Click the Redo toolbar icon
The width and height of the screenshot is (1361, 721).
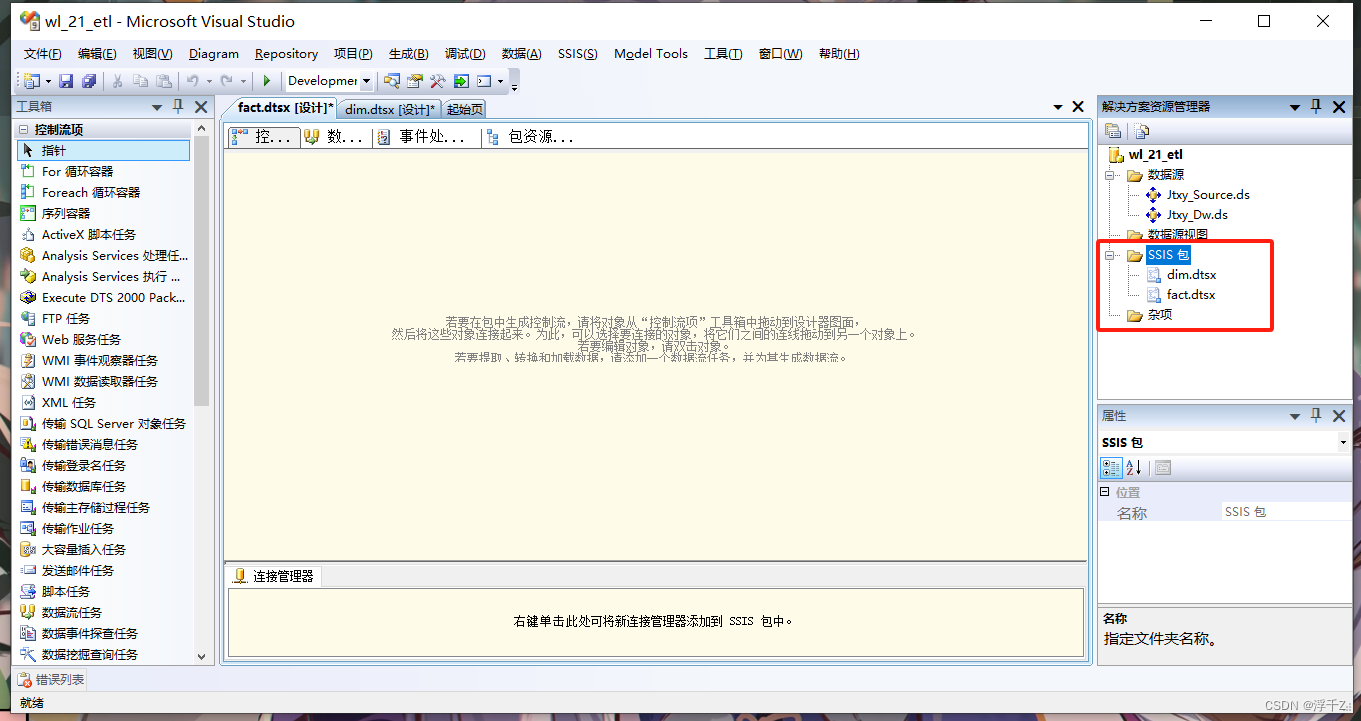(227, 81)
